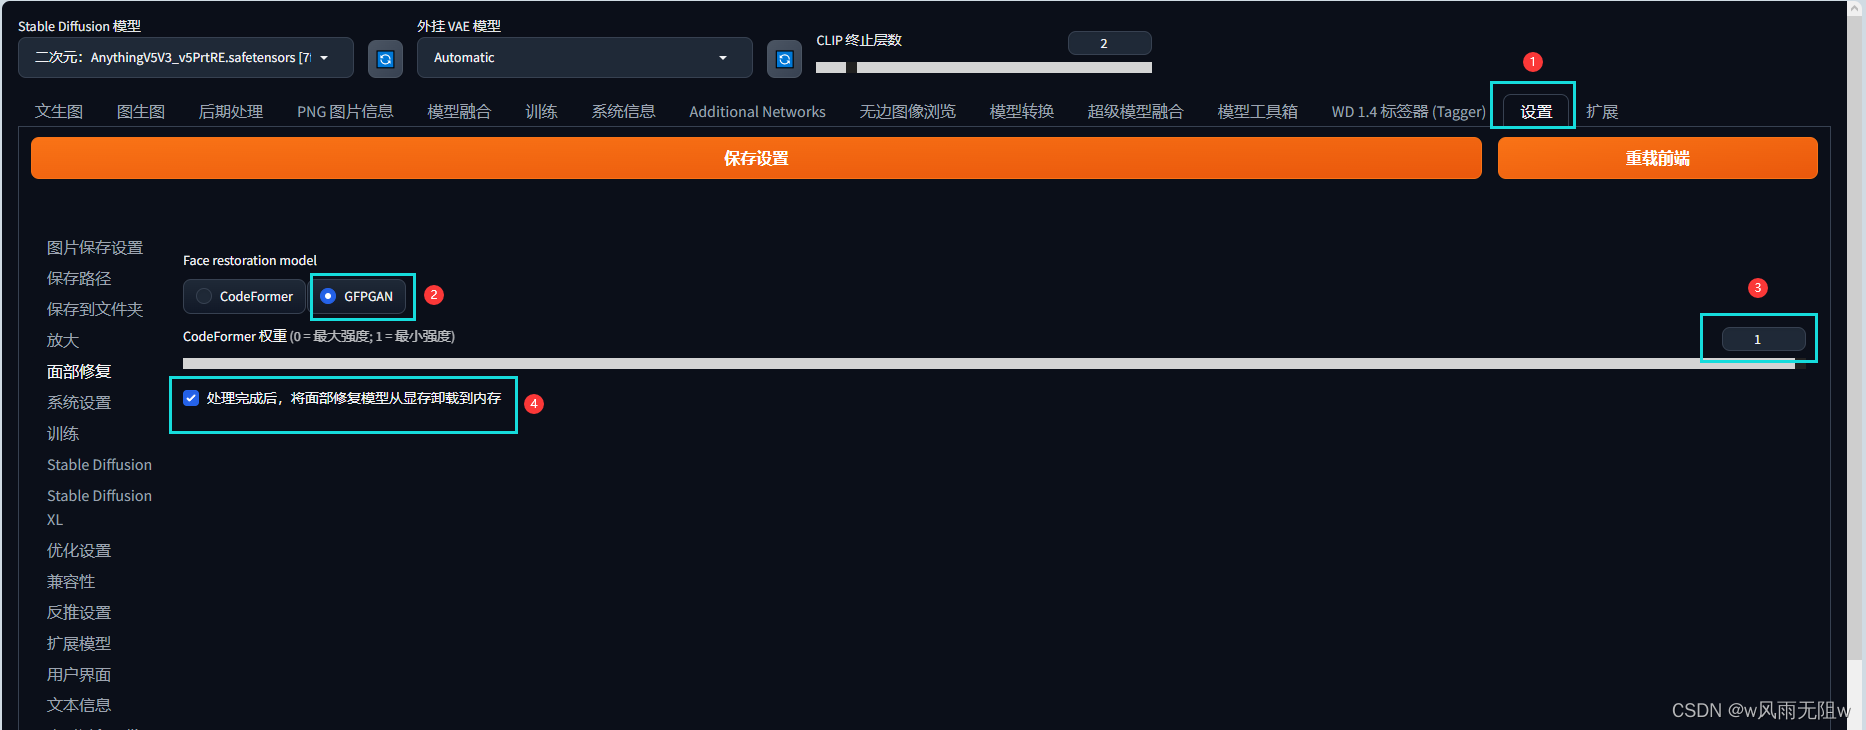The image size is (1866, 730).
Task: Open 保存路径 settings section
Action: (x=79, y=278)
